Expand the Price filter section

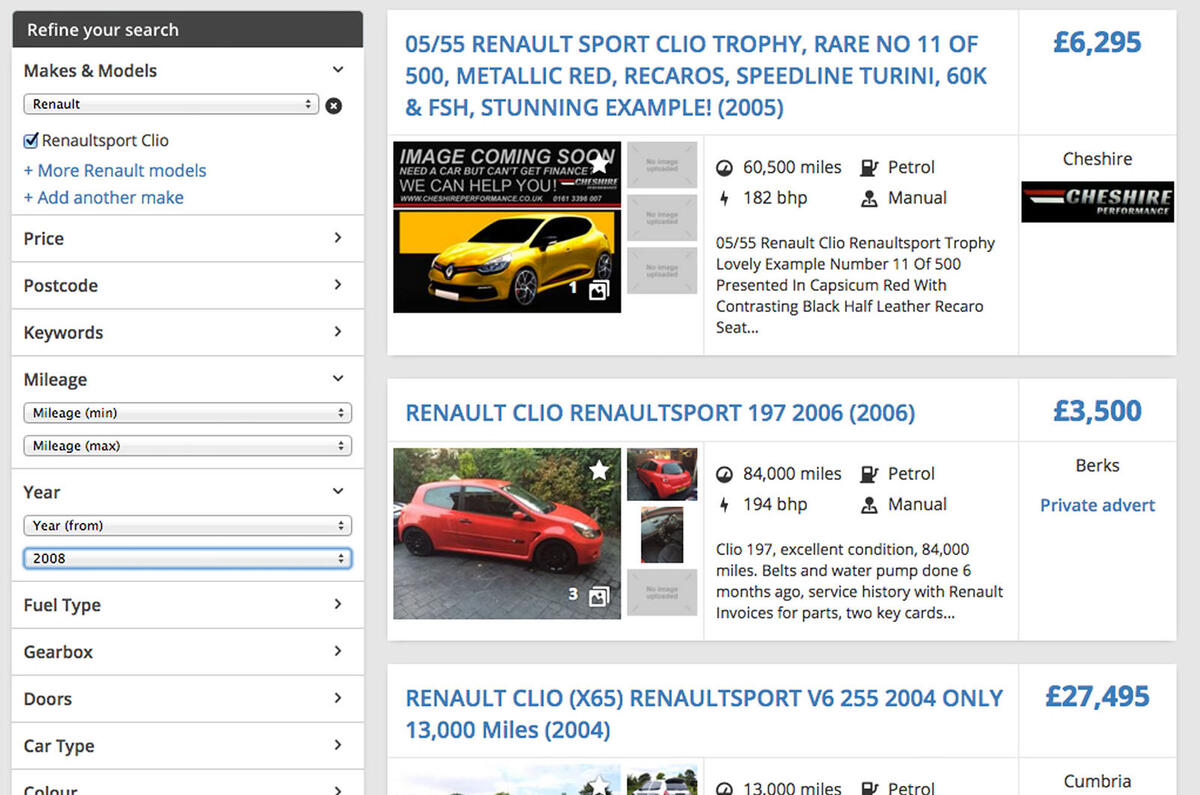pyautogui.click(x=187, y=238)
